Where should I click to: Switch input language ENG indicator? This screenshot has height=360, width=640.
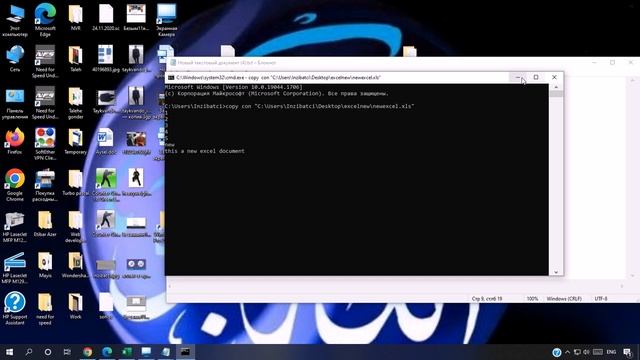pyautogui.click(x=611, y=352)
